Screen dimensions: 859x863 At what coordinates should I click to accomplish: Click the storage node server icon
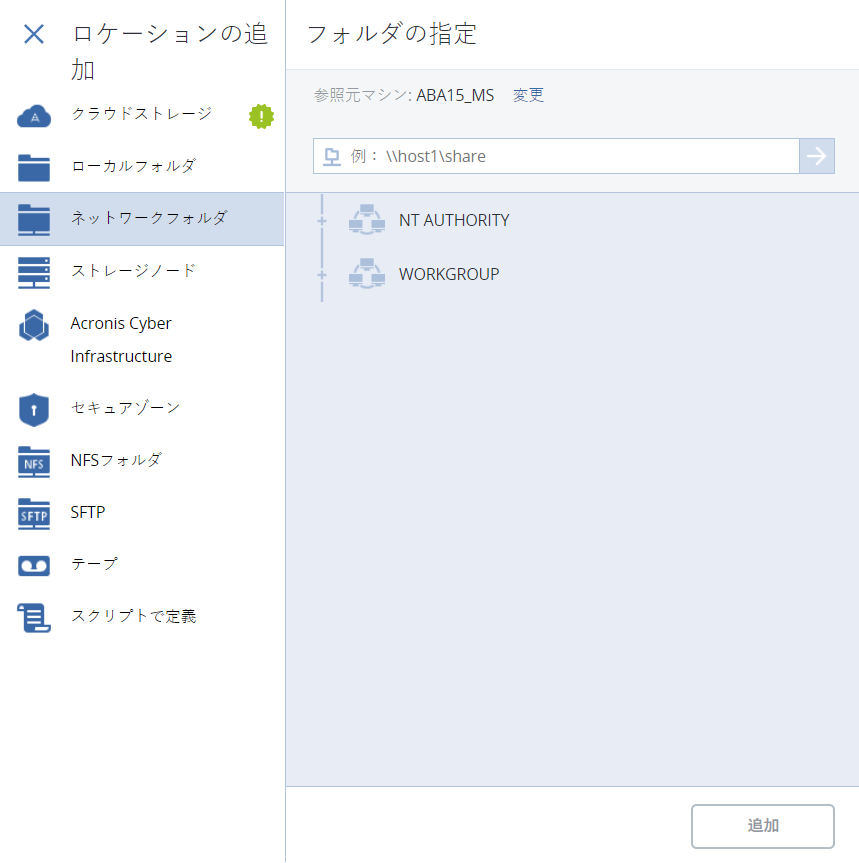tap(34, 272)
